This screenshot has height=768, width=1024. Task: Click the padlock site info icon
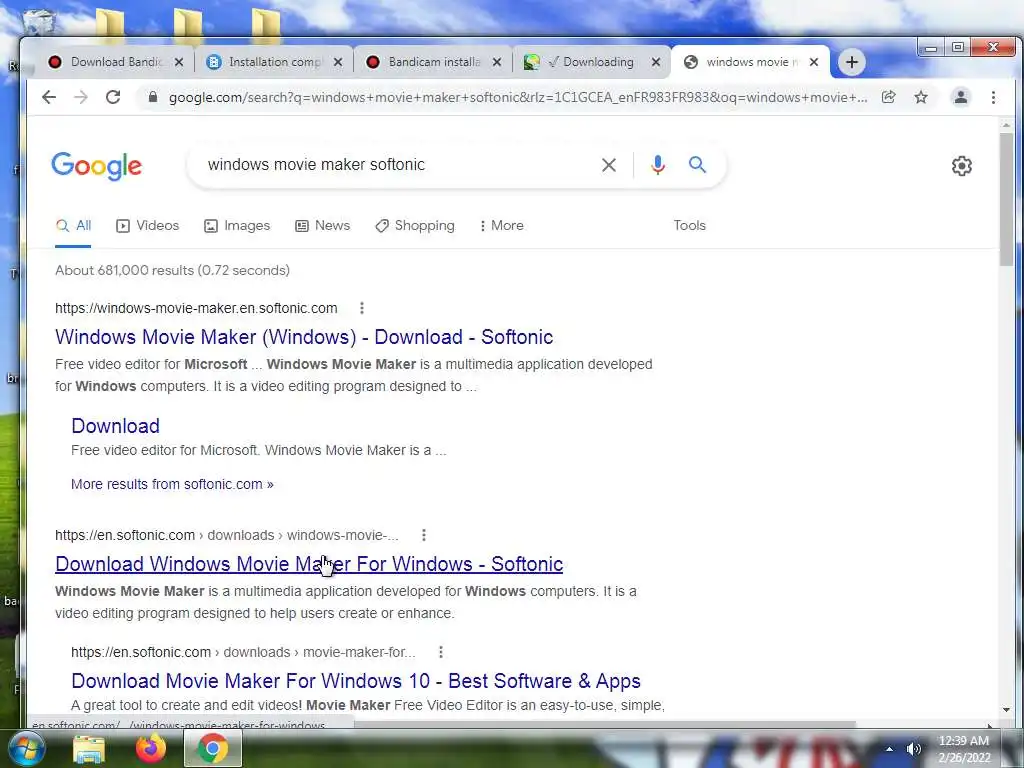[153, 97]
